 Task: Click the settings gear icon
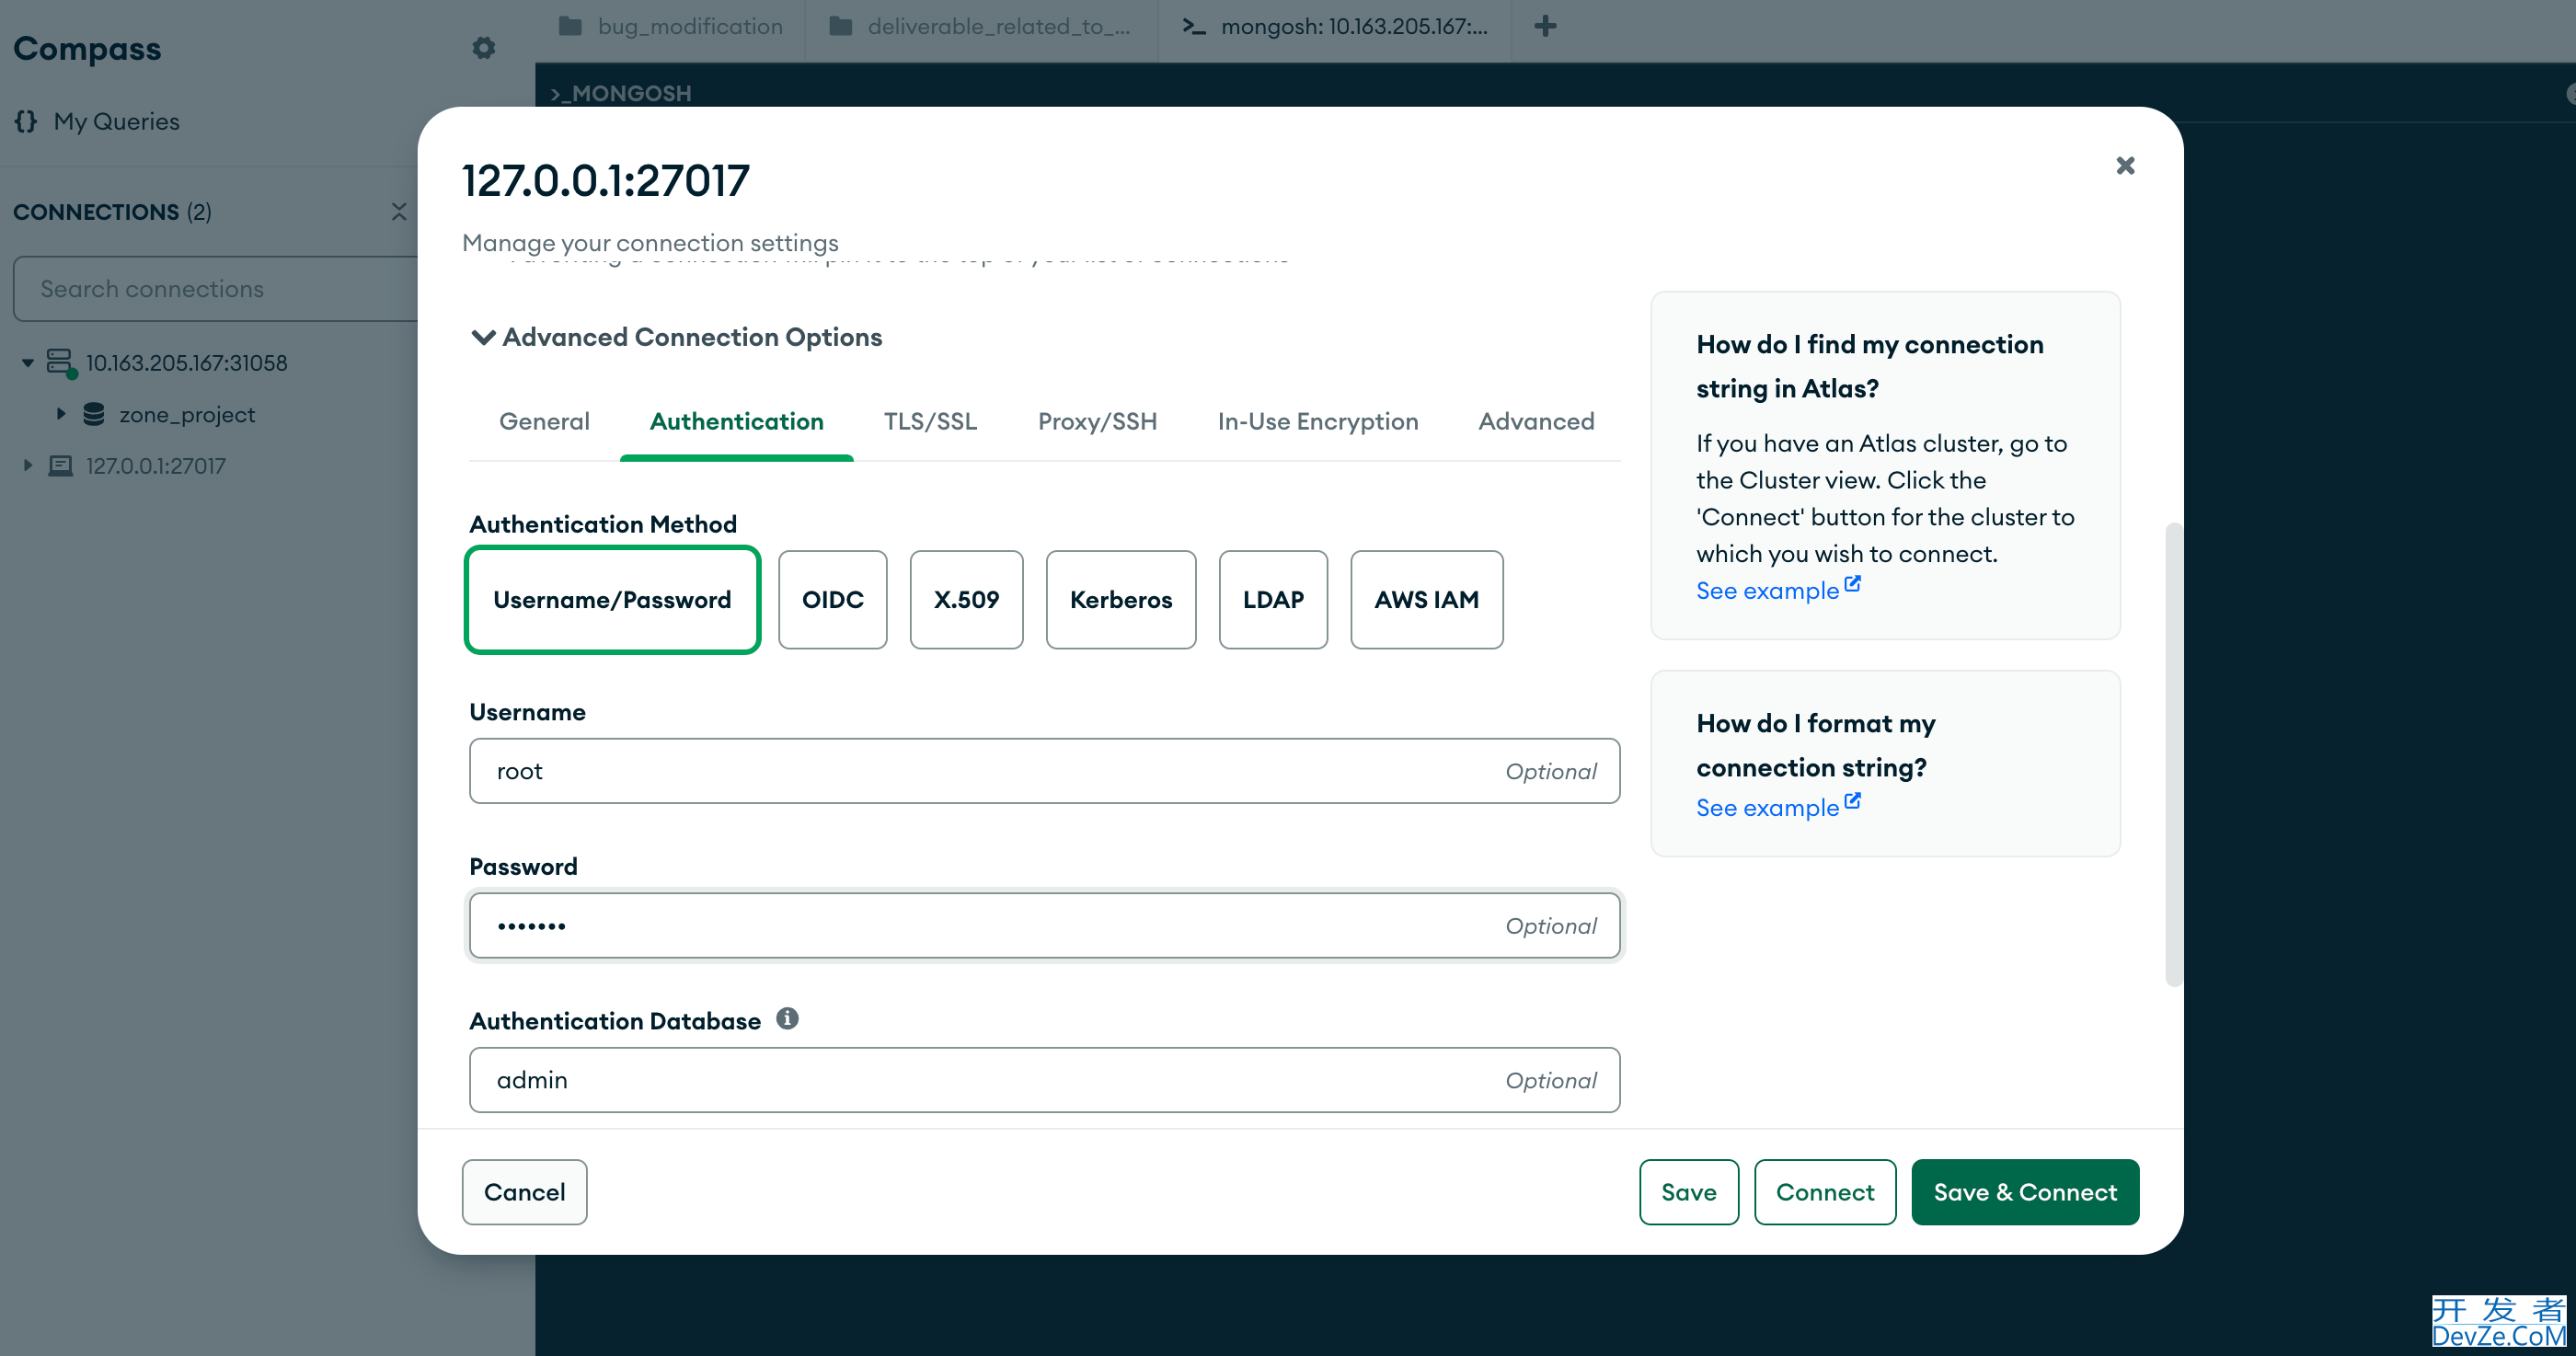point(484,48)
